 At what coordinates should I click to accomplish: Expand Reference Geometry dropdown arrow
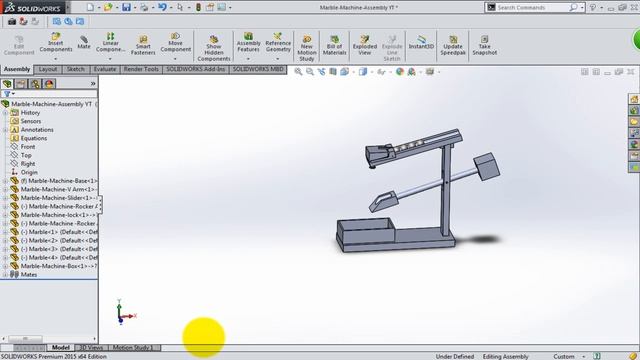[x=278, y=59]
